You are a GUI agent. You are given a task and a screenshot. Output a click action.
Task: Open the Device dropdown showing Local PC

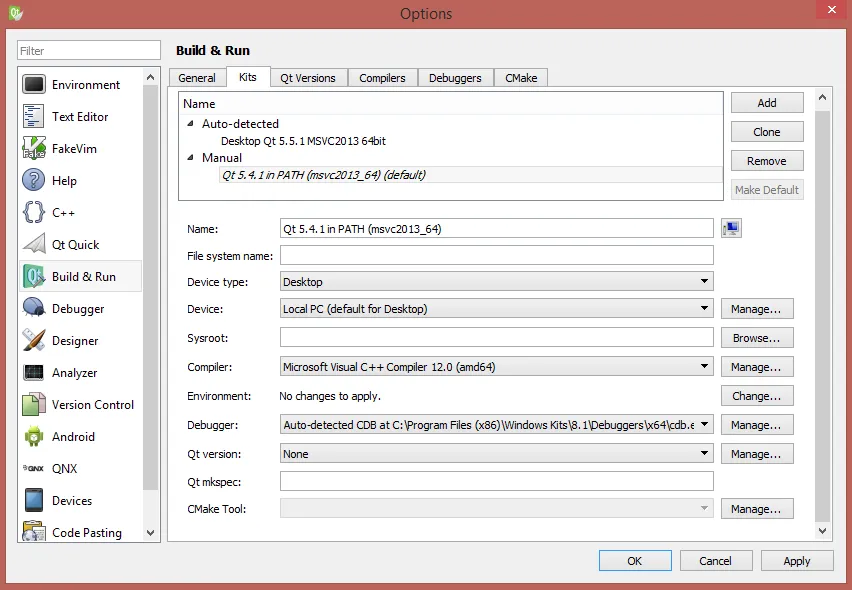pyautogui.click(x=497, y=309)
